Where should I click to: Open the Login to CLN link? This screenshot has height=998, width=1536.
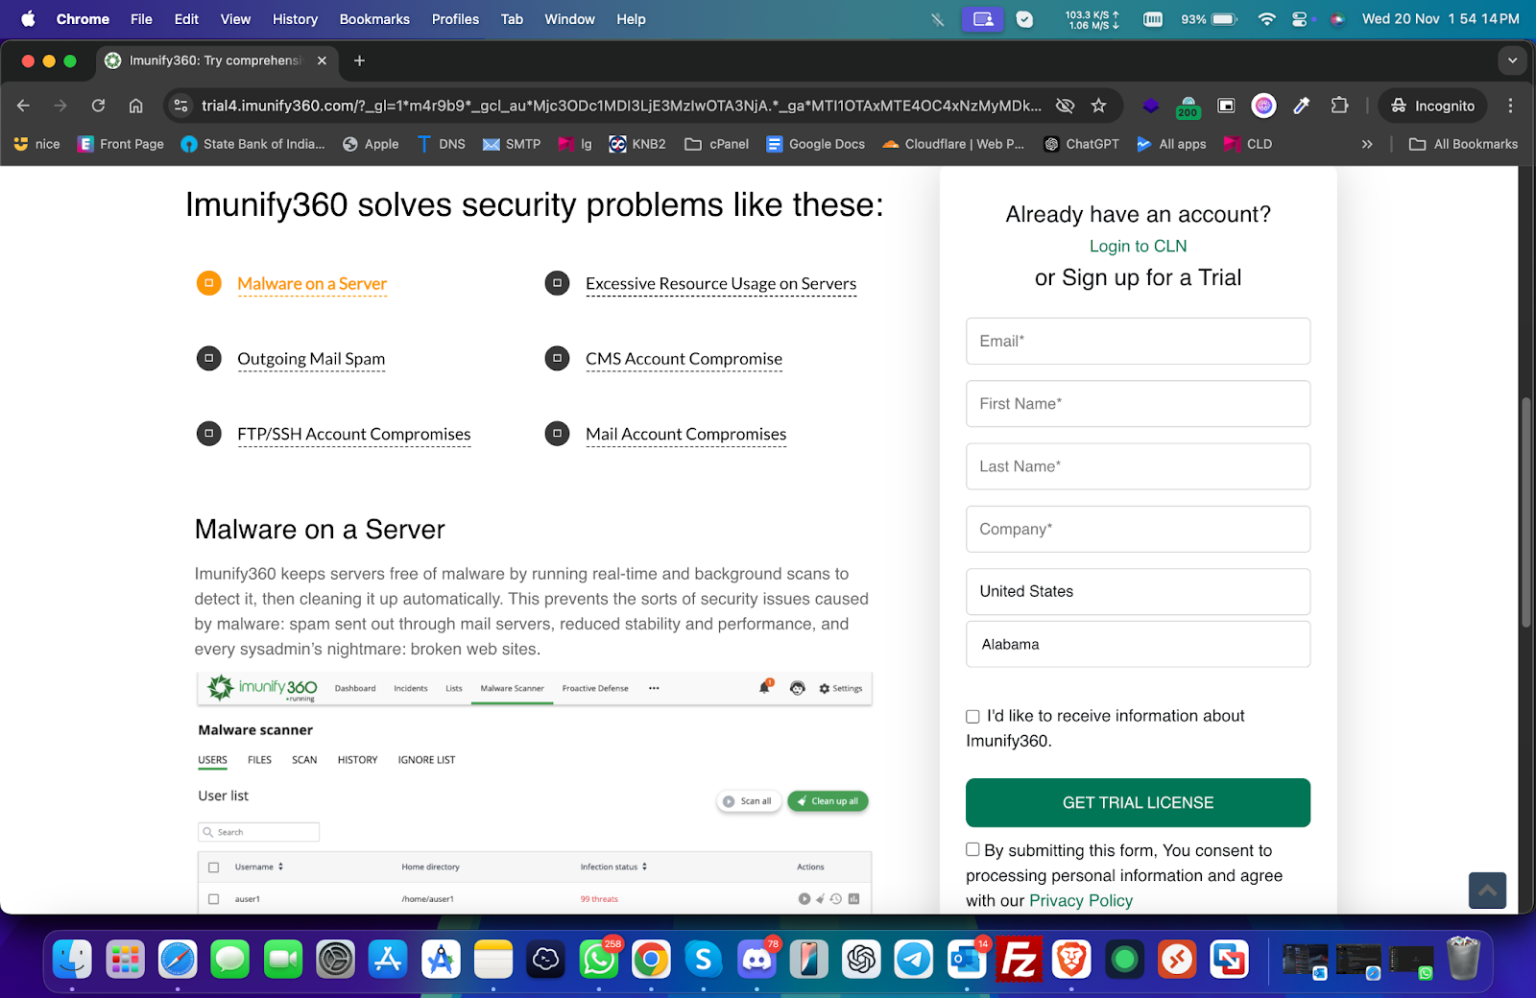[x=1138, y=245]
